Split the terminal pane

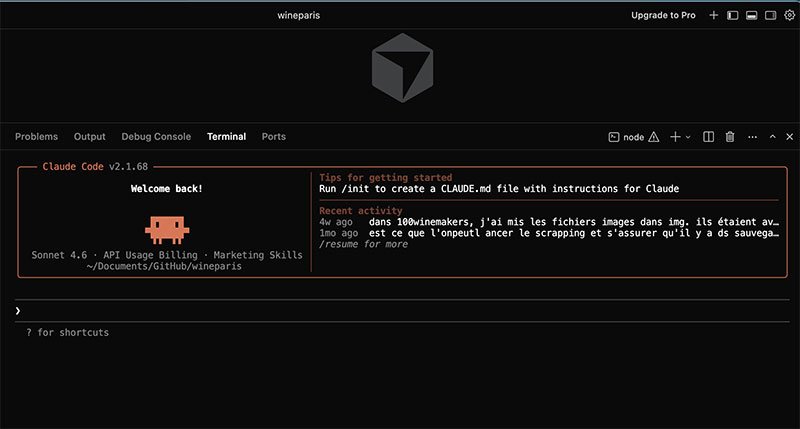coord(708,137)
